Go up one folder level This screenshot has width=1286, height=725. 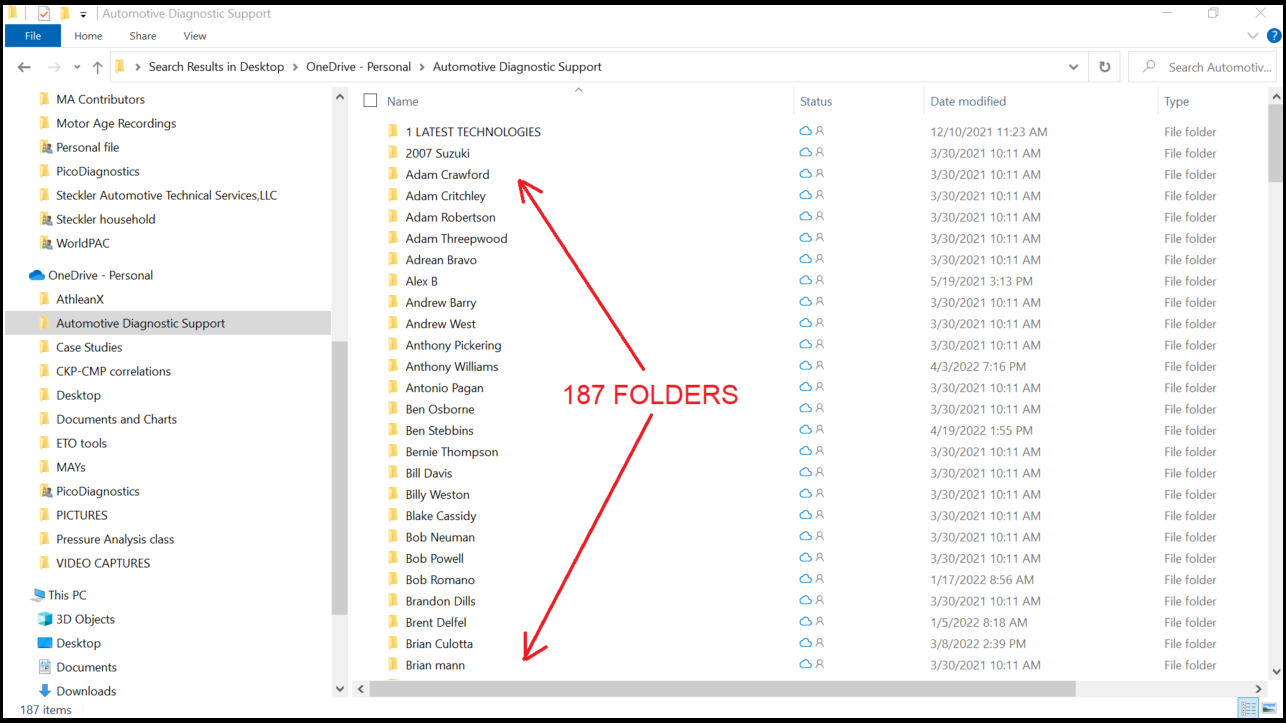(x=97, y=66)
